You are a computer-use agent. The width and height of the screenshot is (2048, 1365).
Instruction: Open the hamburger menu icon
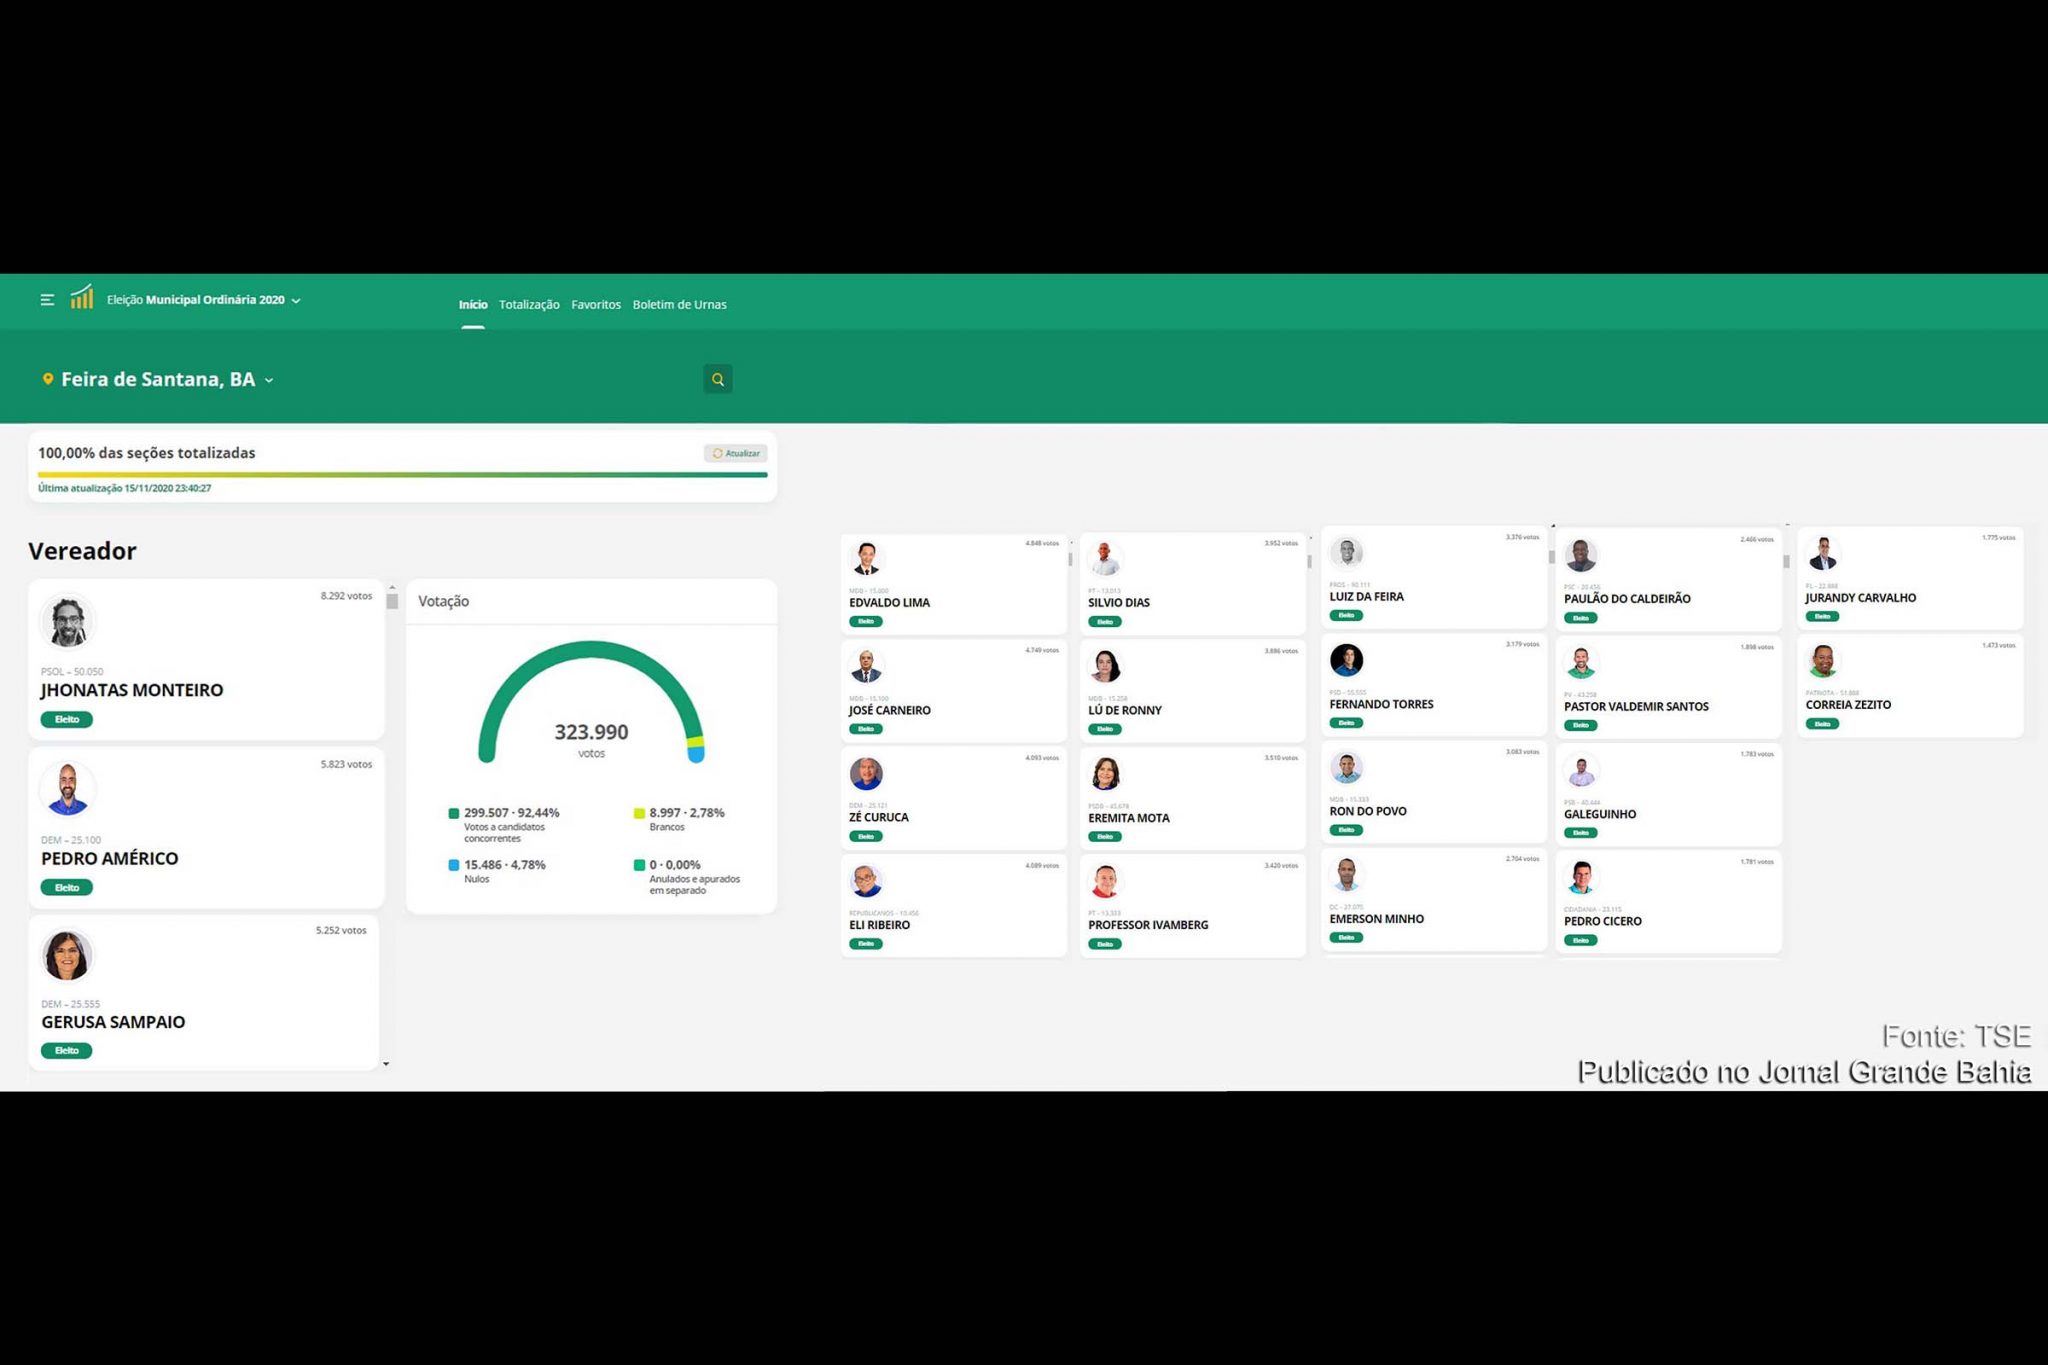click(47, 300)
